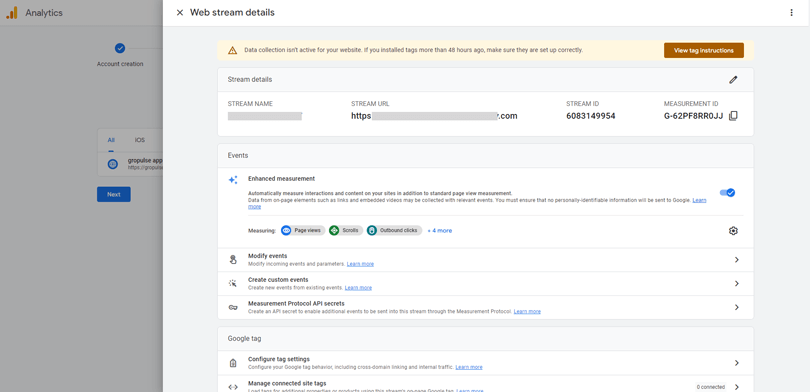Expand the Create custom events chevron

point(737,284)
